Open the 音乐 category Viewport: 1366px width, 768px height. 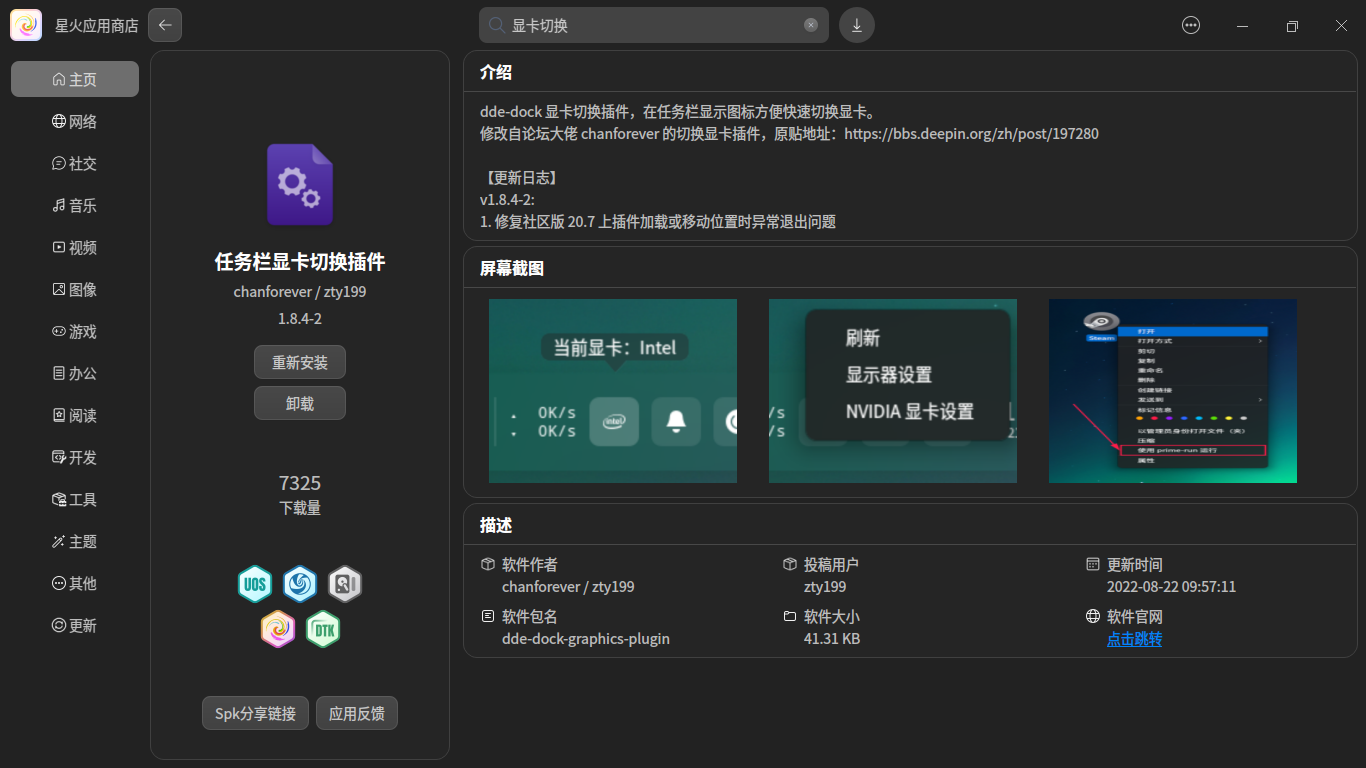click(75, 205)
